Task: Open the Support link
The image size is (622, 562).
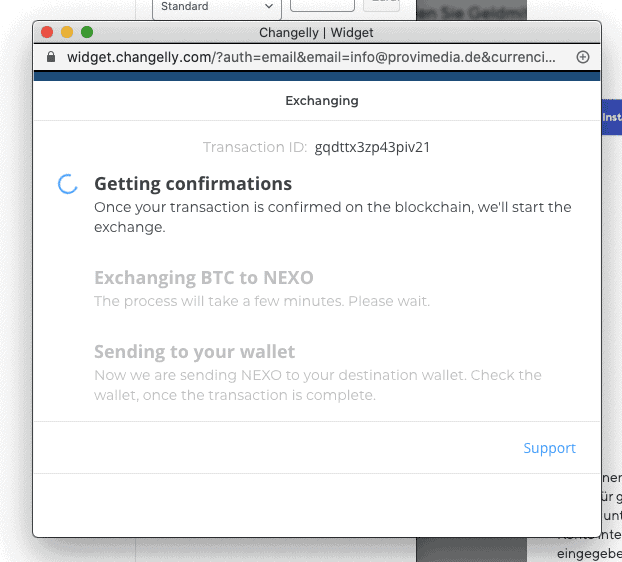Action: click(549, 448)
